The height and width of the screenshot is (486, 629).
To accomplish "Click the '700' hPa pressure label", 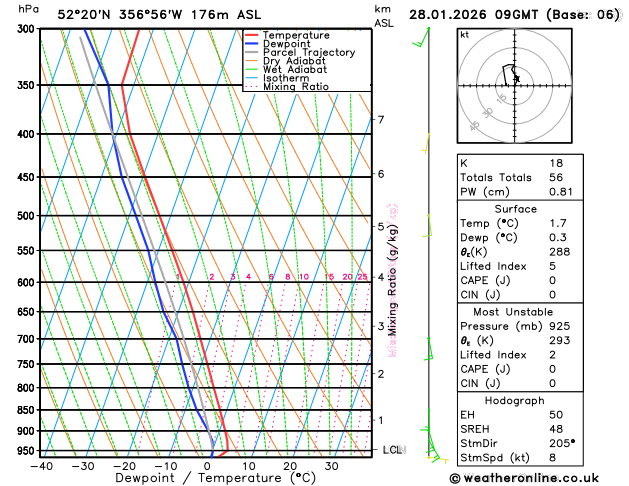I will click(x=28, y=339).
